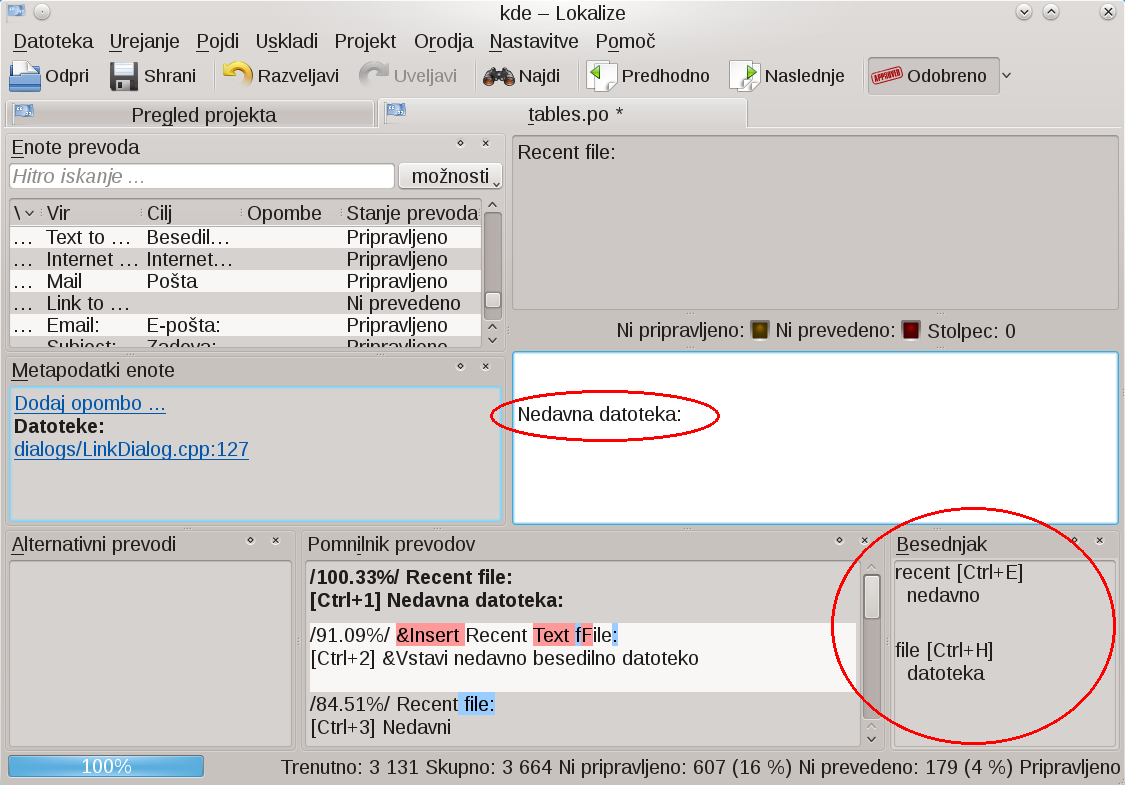Float the Enote prevoda panel
This screenshot has height=785, width=1125.
point(460,145)
